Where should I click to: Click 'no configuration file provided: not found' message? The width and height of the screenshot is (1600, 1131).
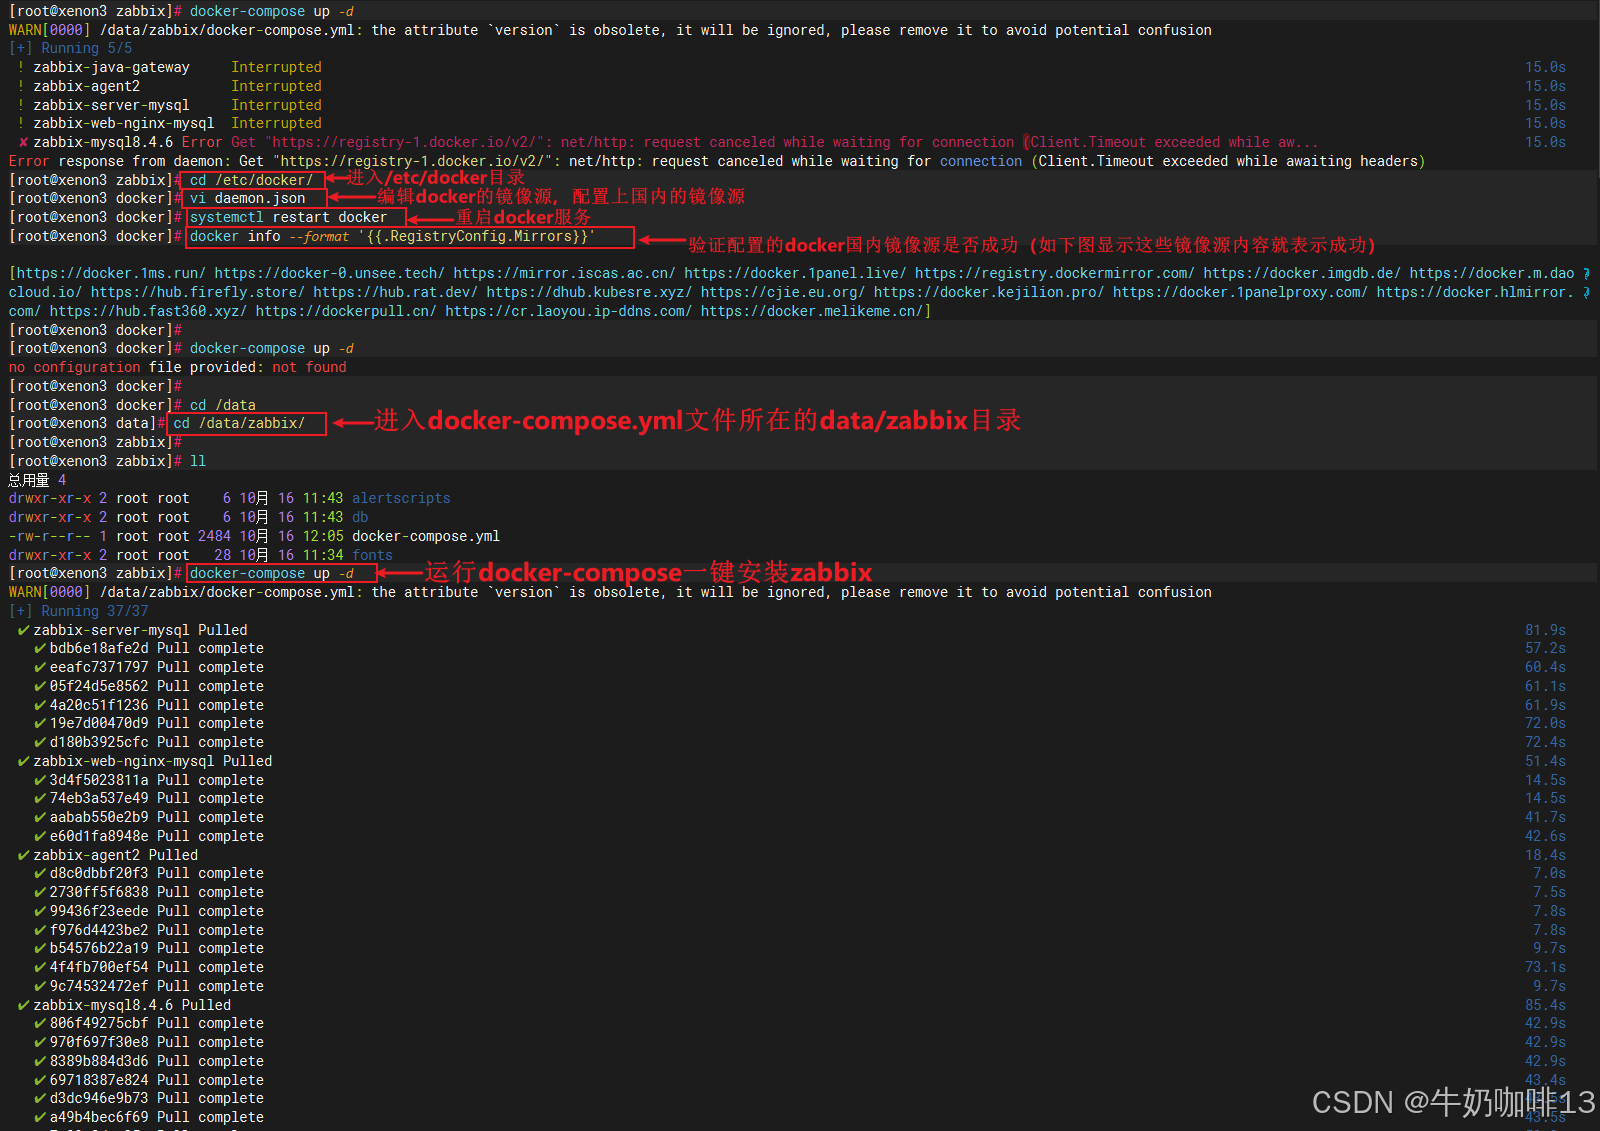178,367
